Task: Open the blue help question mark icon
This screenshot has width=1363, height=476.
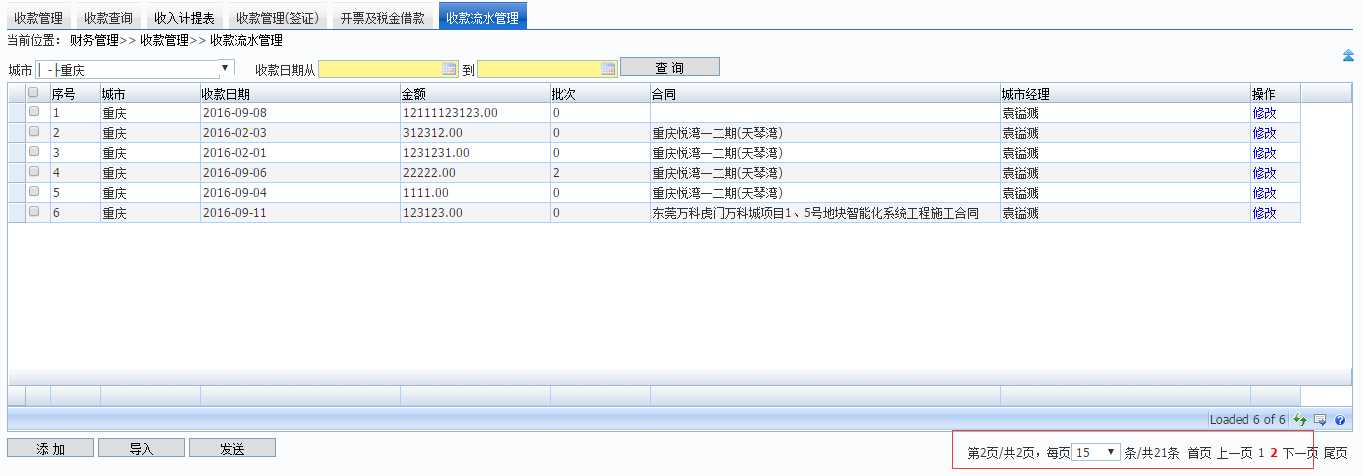Action: [1339, 420]
